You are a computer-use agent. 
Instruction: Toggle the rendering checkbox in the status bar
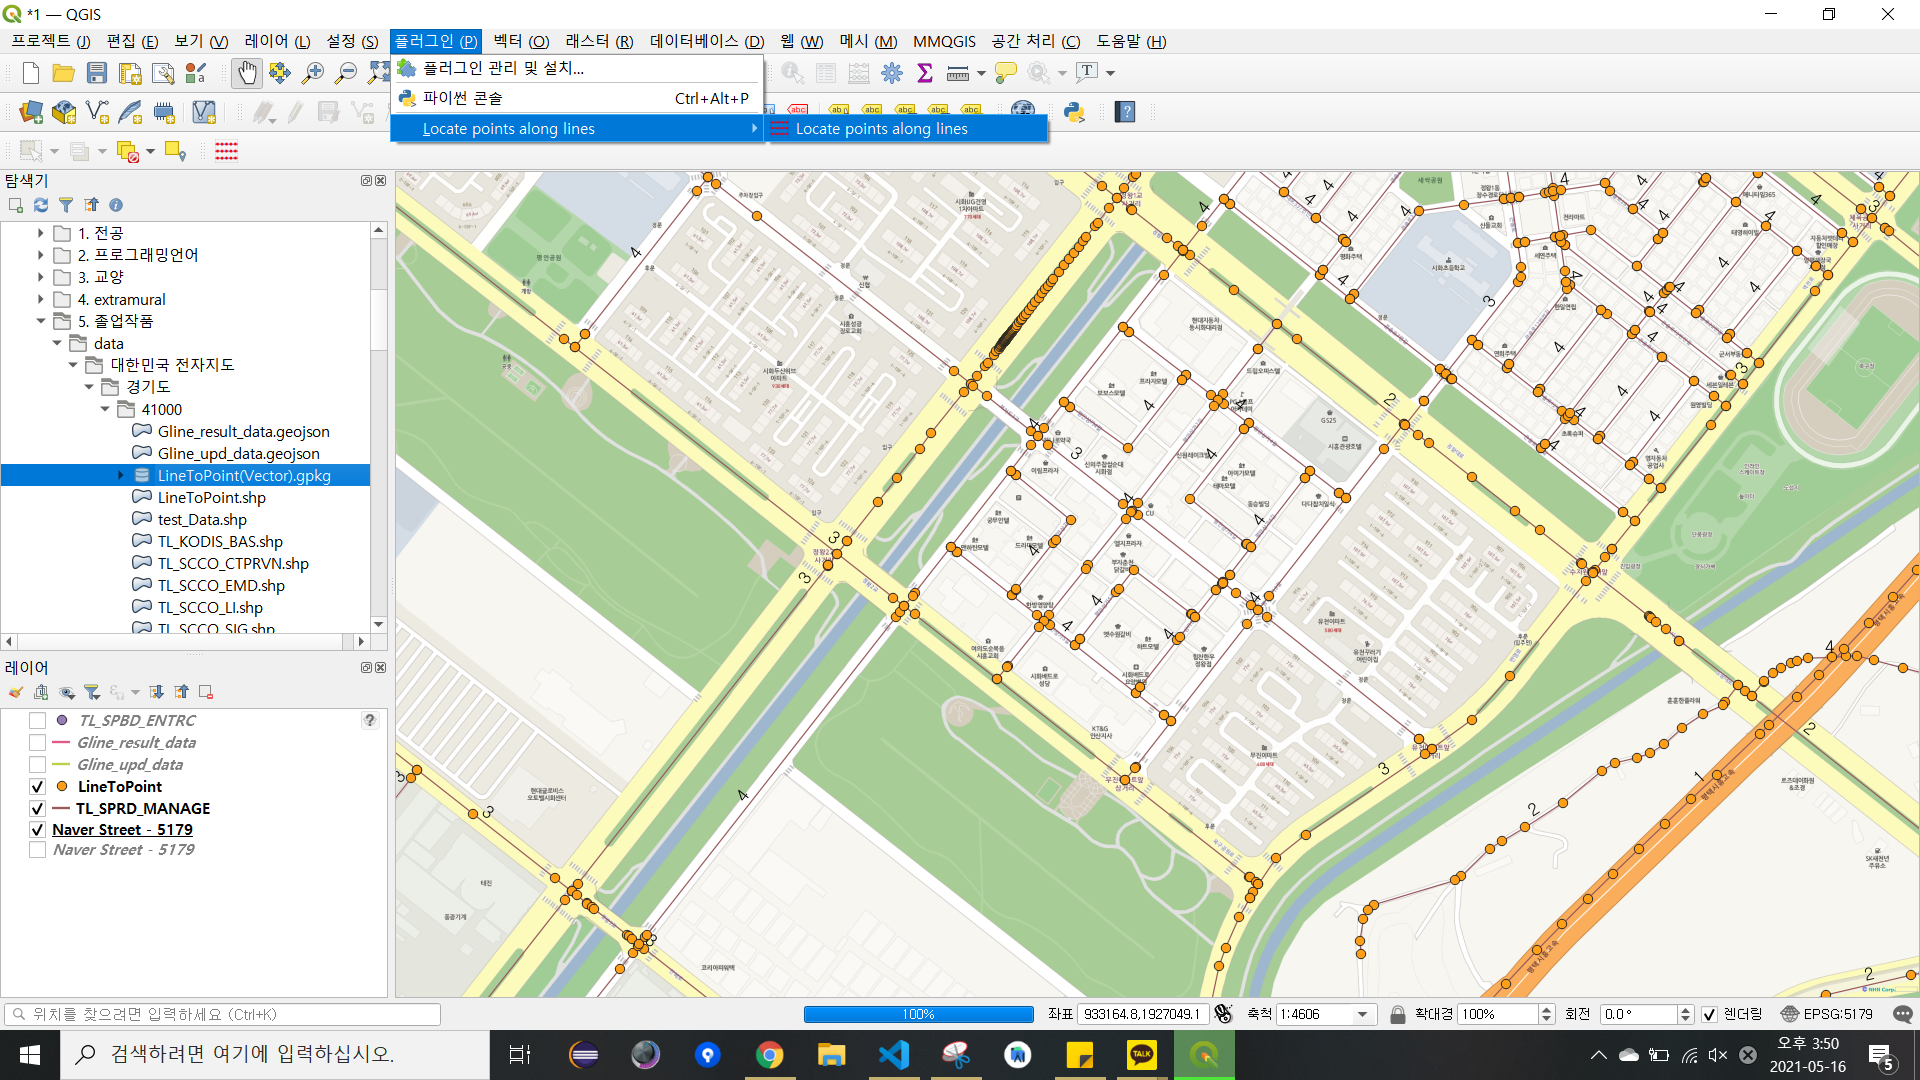click(1709, 1014)
